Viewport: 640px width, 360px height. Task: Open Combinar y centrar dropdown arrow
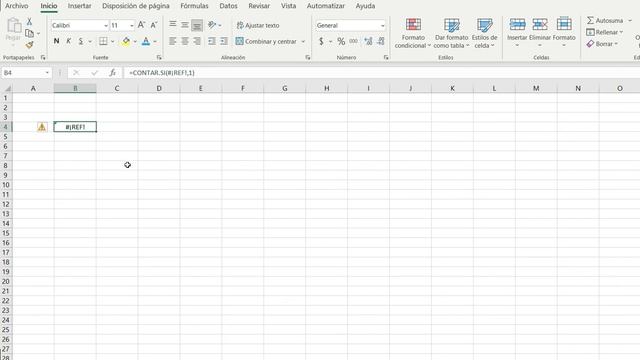pos(303,42)
